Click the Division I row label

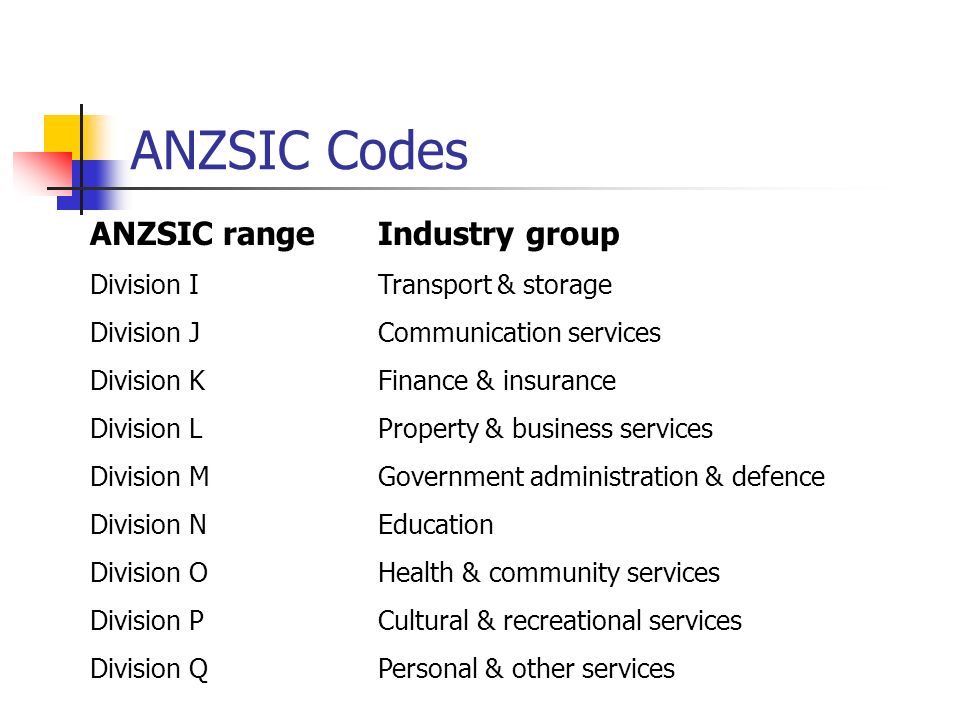pyautogui.click(x=144, y=285)
